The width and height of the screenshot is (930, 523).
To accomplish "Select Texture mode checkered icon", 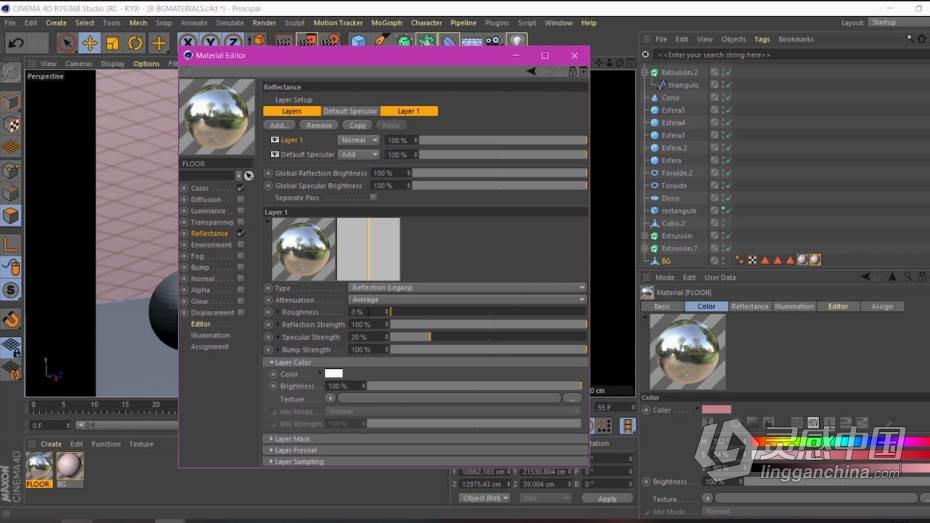I will [x=11, y=124].
